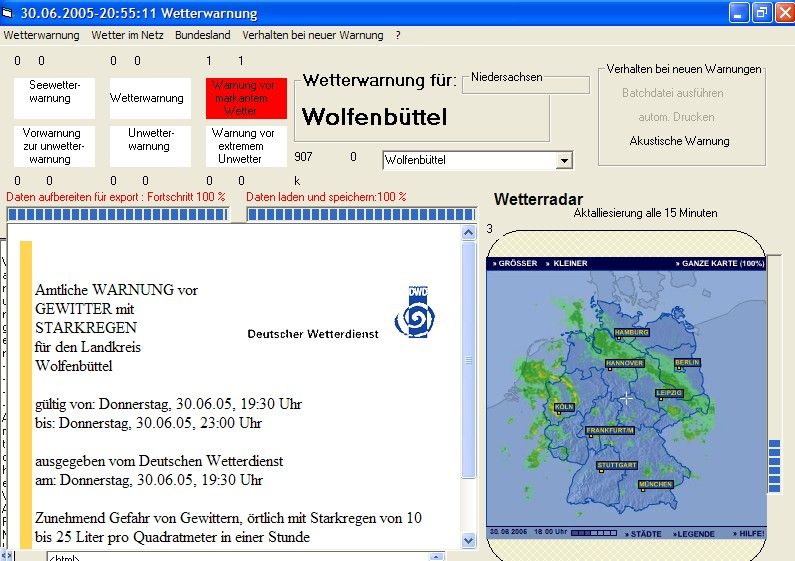
Task: Click the application icon in the title bar
Action: click(x=10, y=13)
